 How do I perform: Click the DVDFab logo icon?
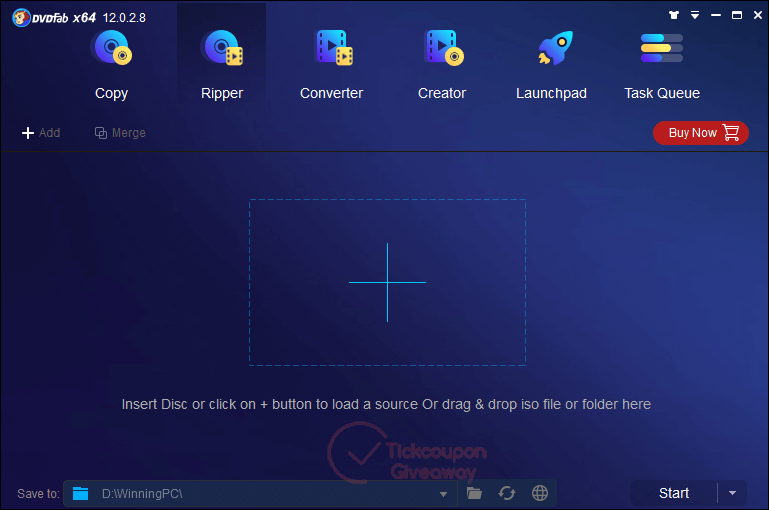tap(21, 18)
